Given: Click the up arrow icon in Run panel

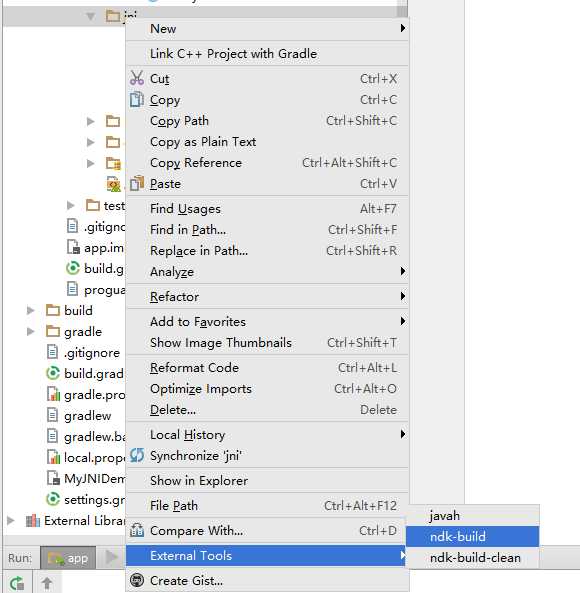Looking at the screenshot, I should 47,583.
